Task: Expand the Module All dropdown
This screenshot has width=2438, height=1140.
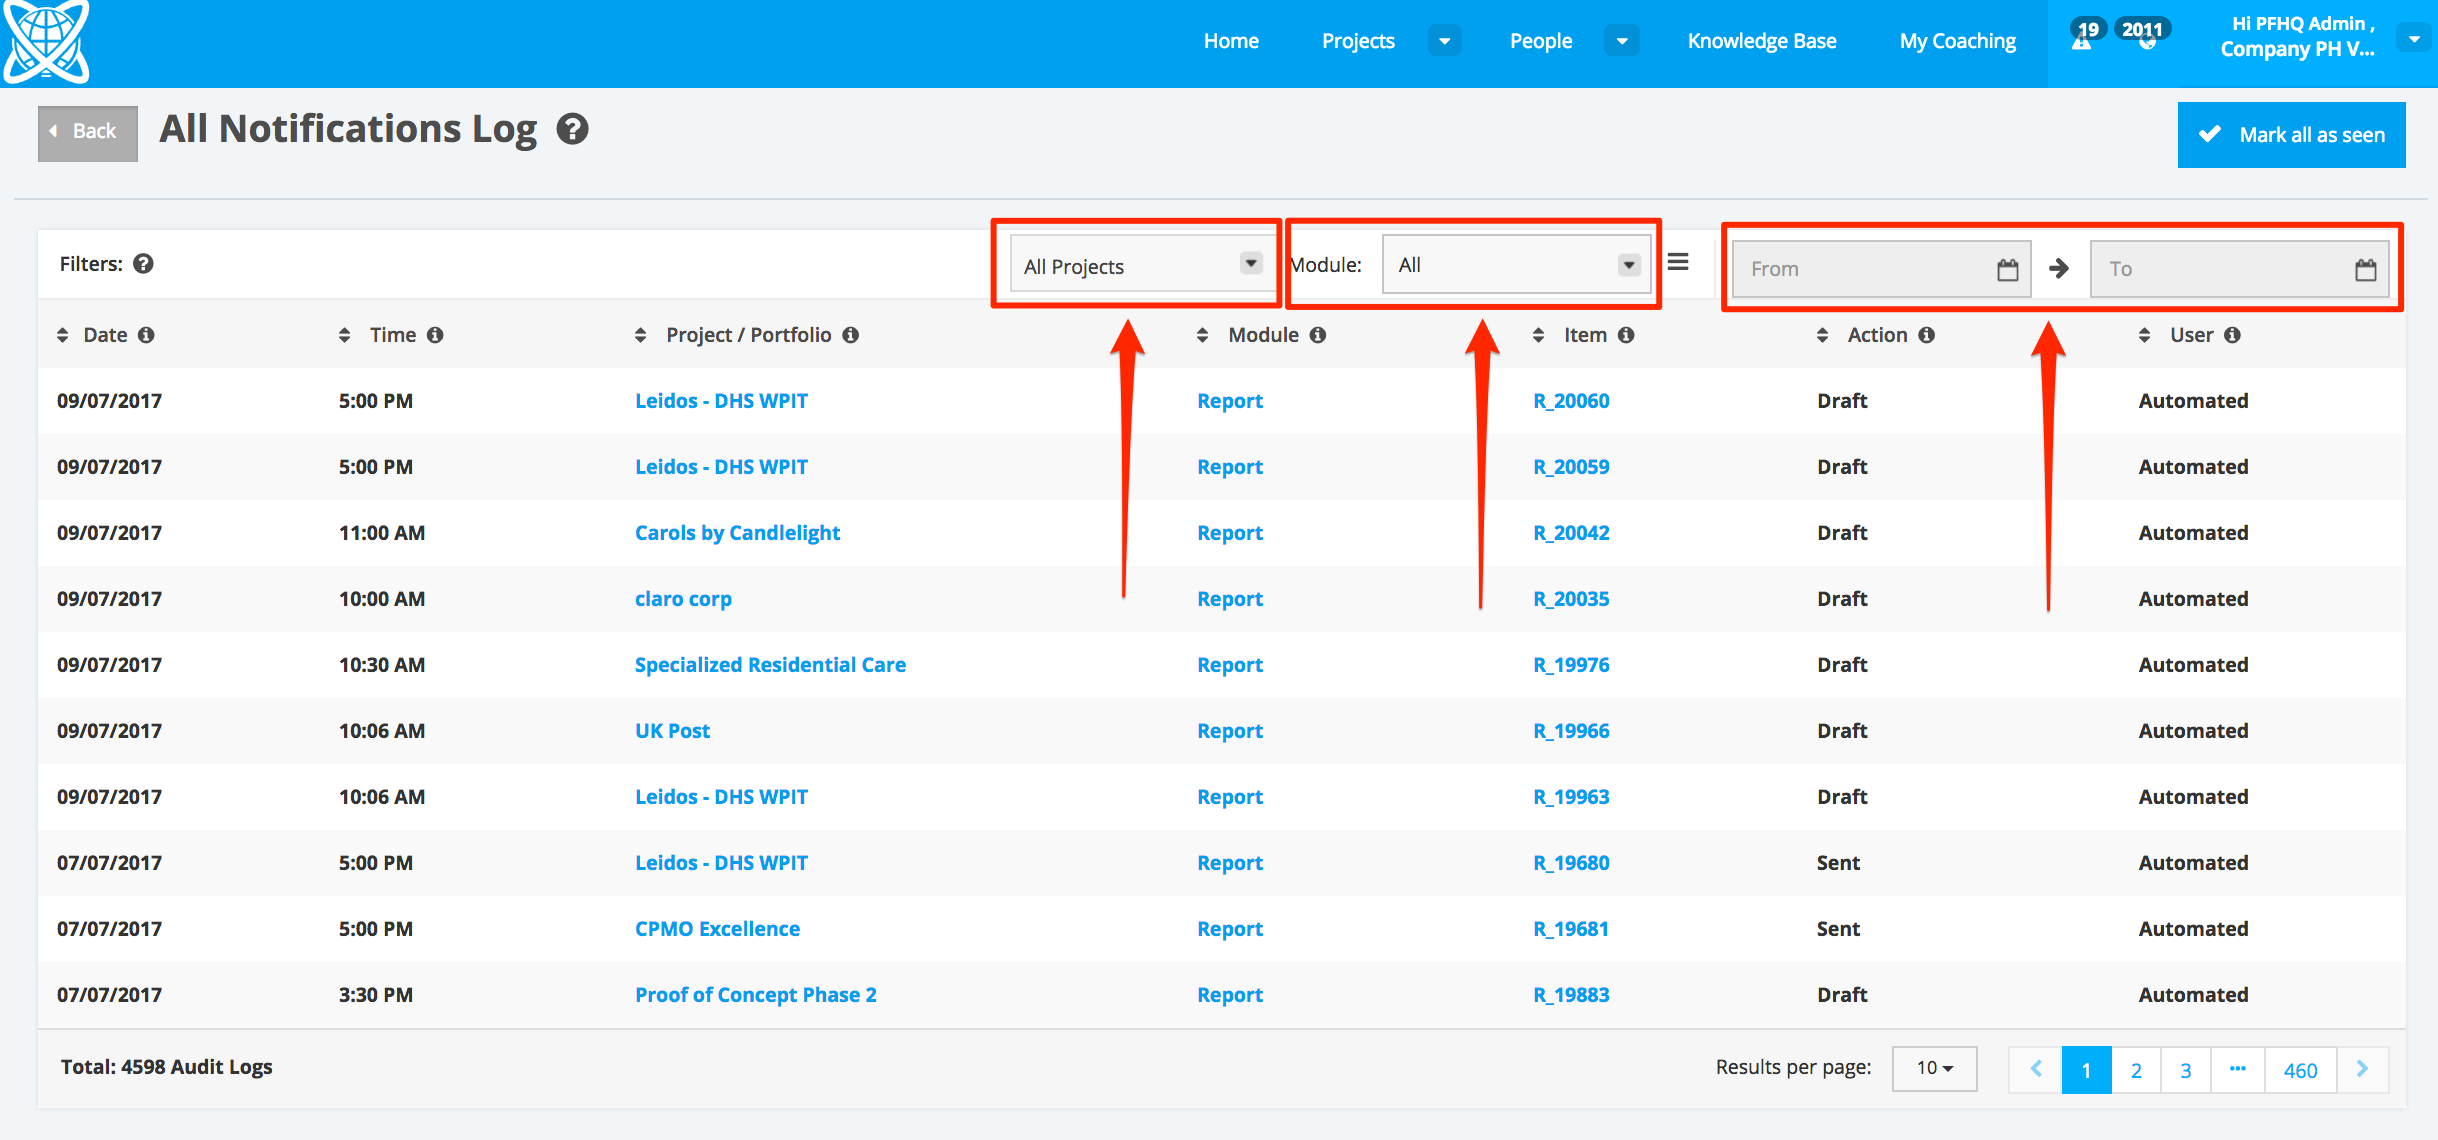Action: coord(1516,265)
